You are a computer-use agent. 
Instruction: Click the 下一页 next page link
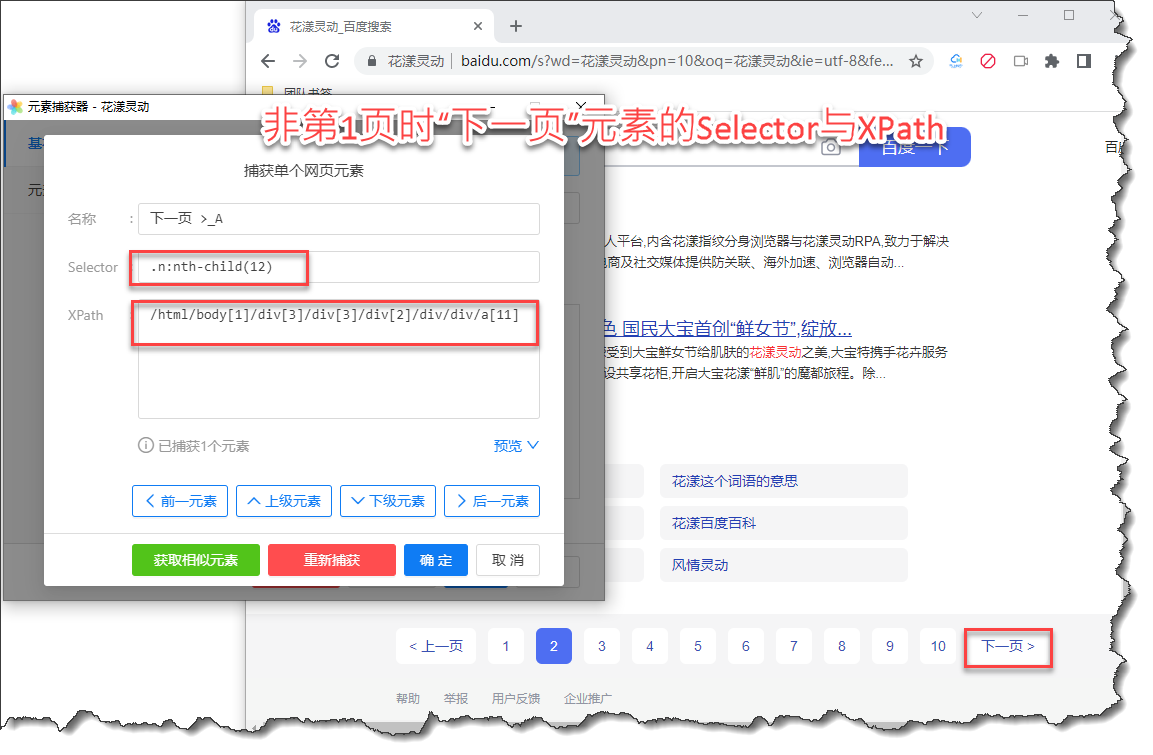[1008, 646]
